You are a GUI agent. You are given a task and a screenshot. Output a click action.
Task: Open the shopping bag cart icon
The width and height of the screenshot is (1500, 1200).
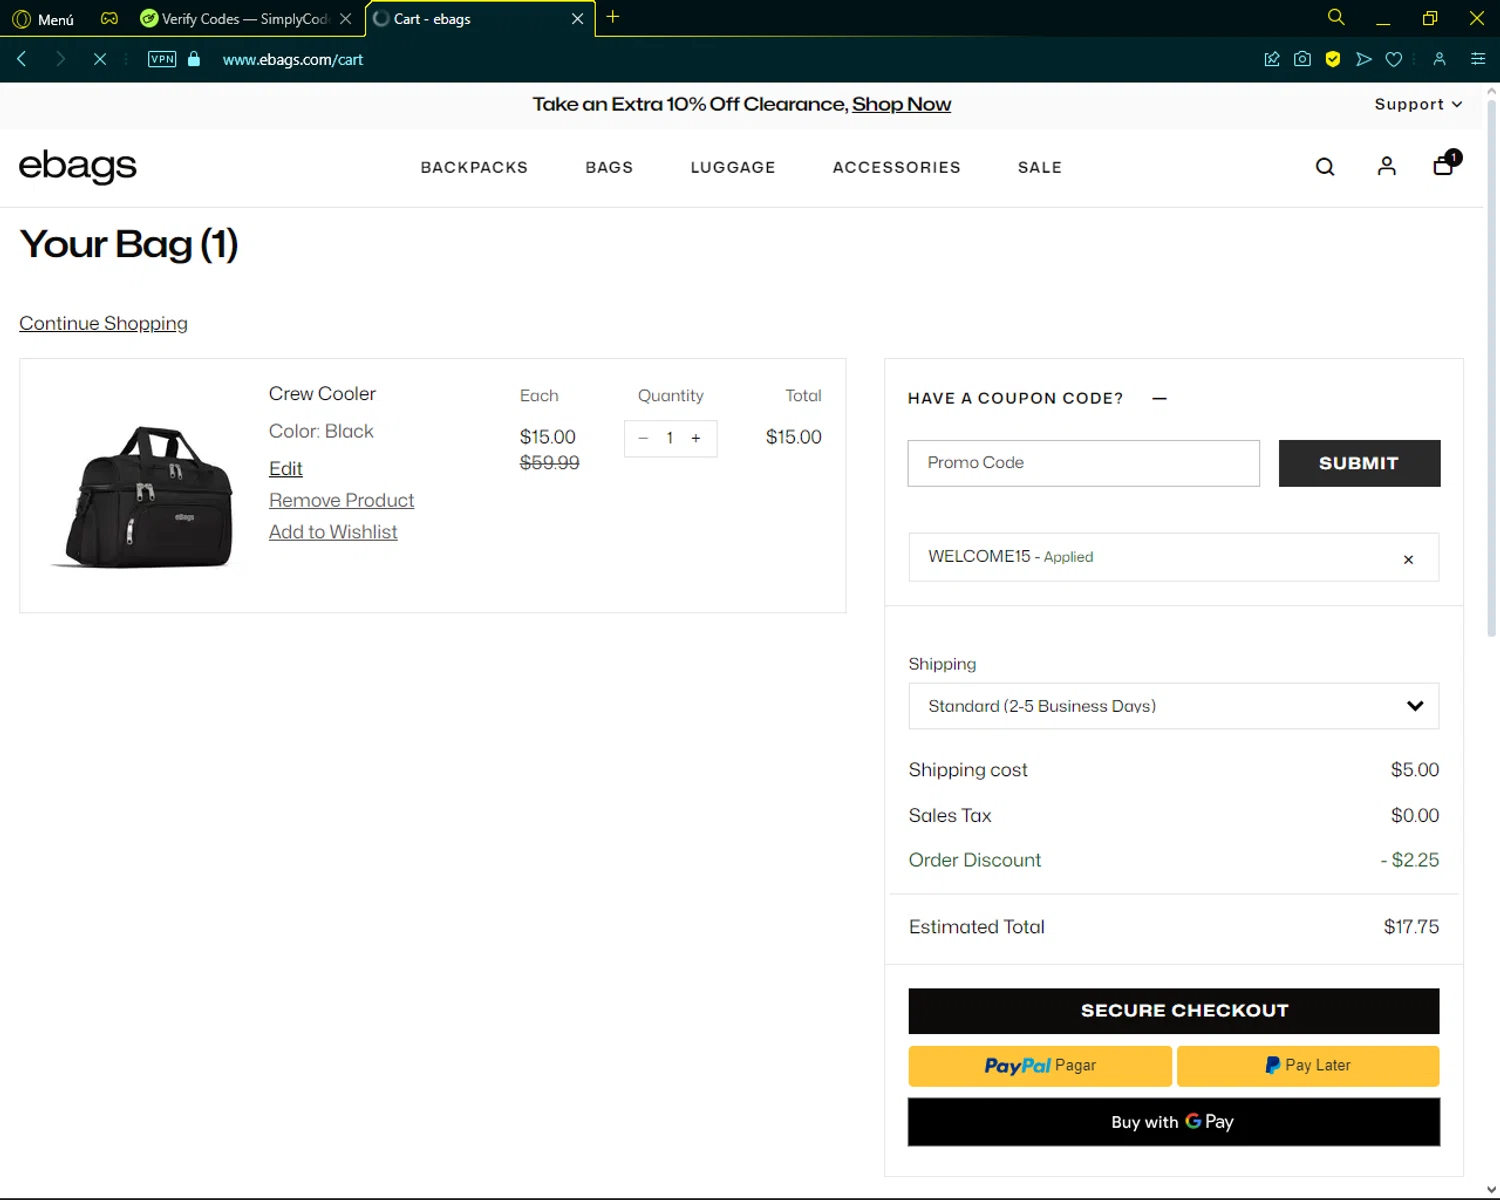[1446, 163]
